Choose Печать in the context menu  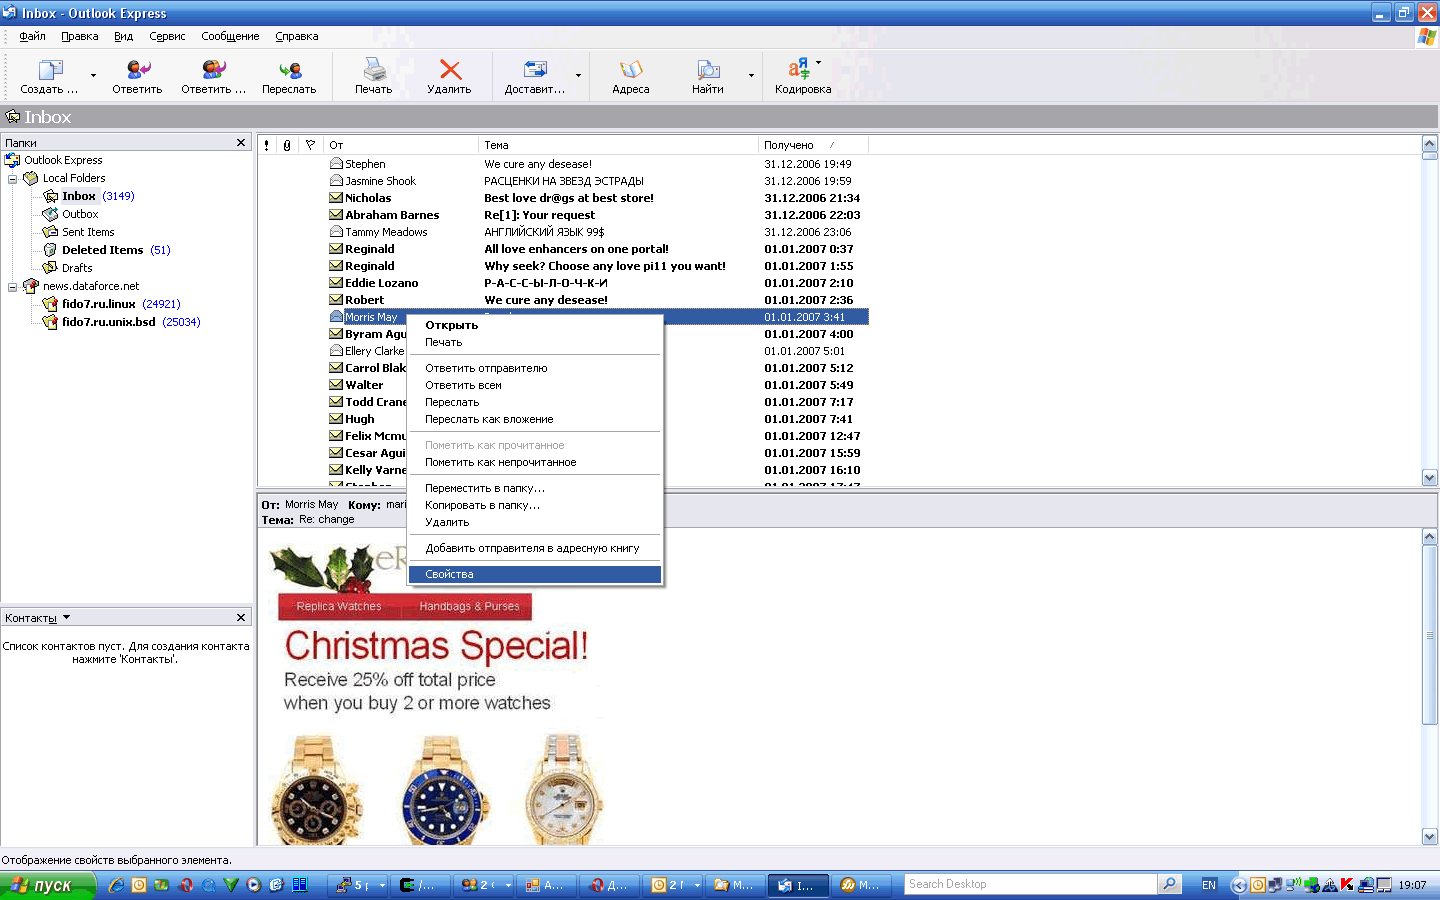point(535,342)
